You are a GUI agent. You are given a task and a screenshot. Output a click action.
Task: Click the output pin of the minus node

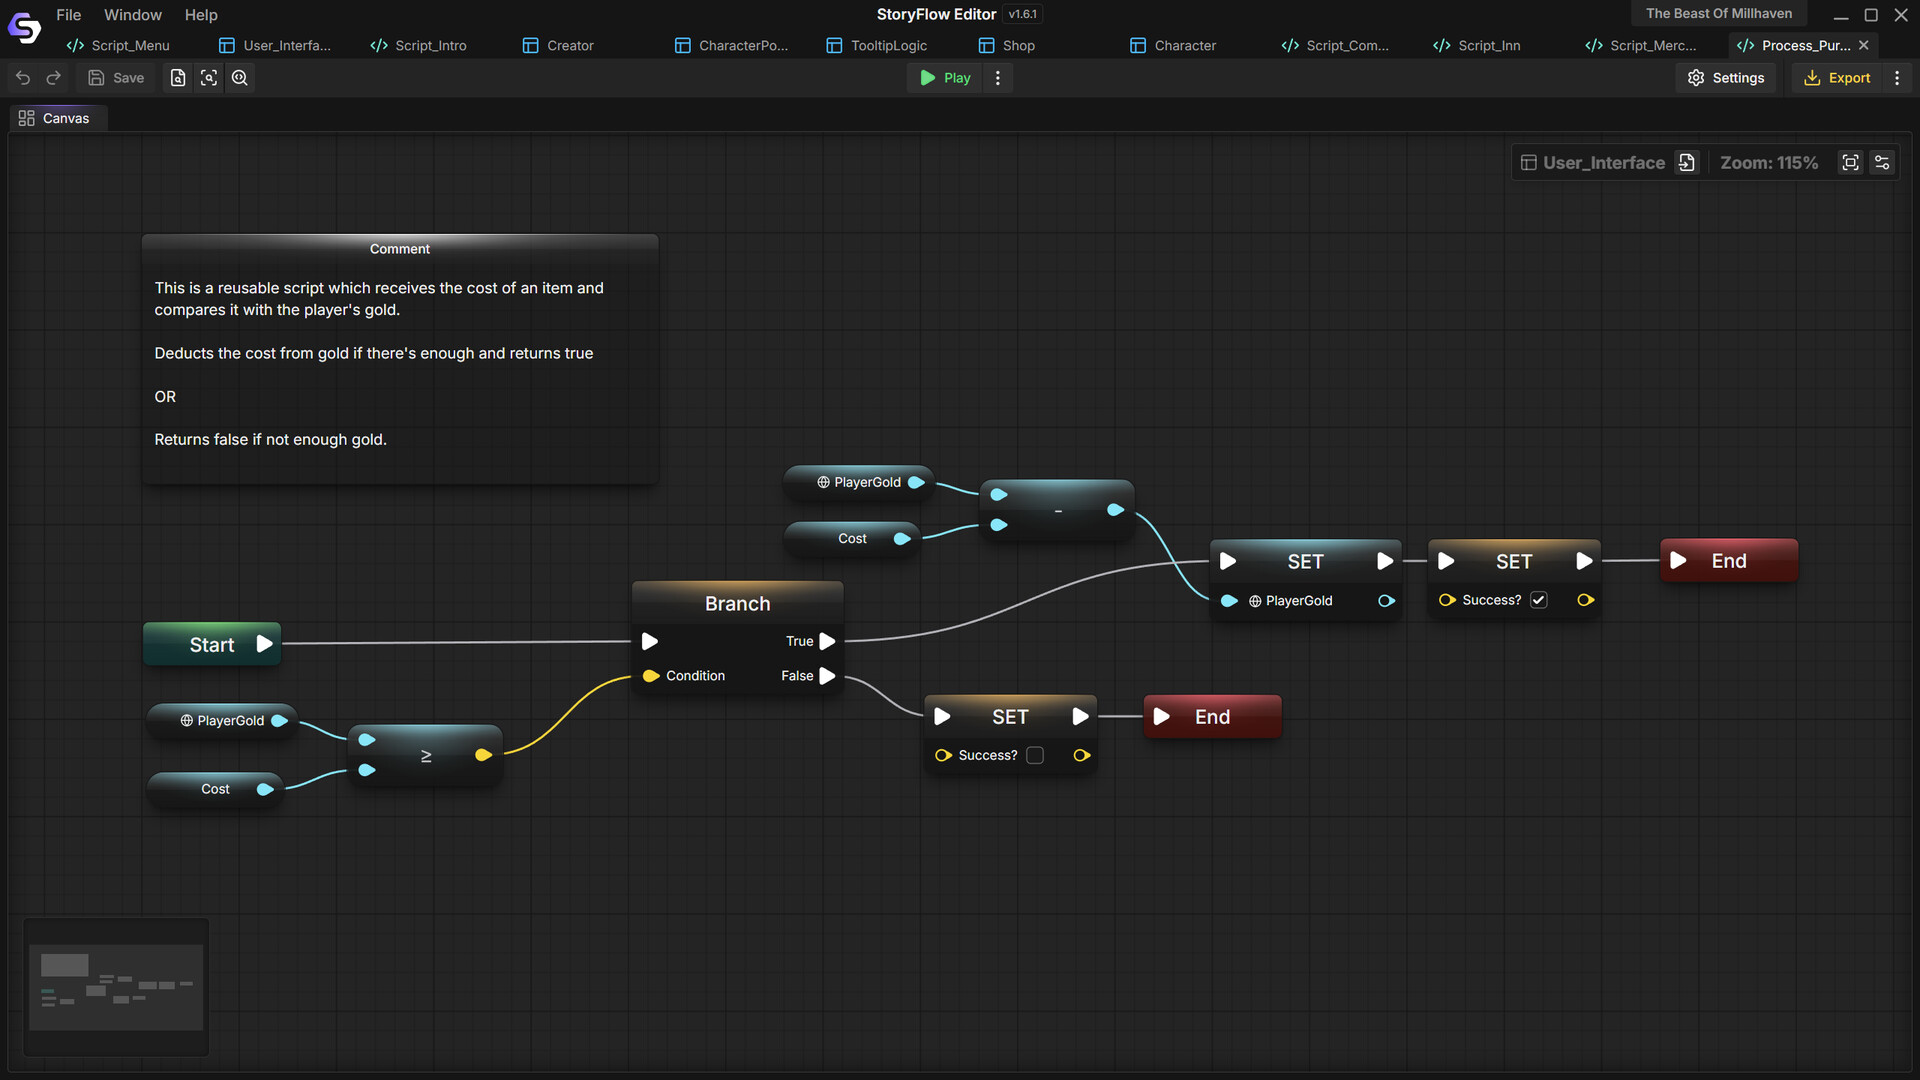click(x=1116, y=510)
